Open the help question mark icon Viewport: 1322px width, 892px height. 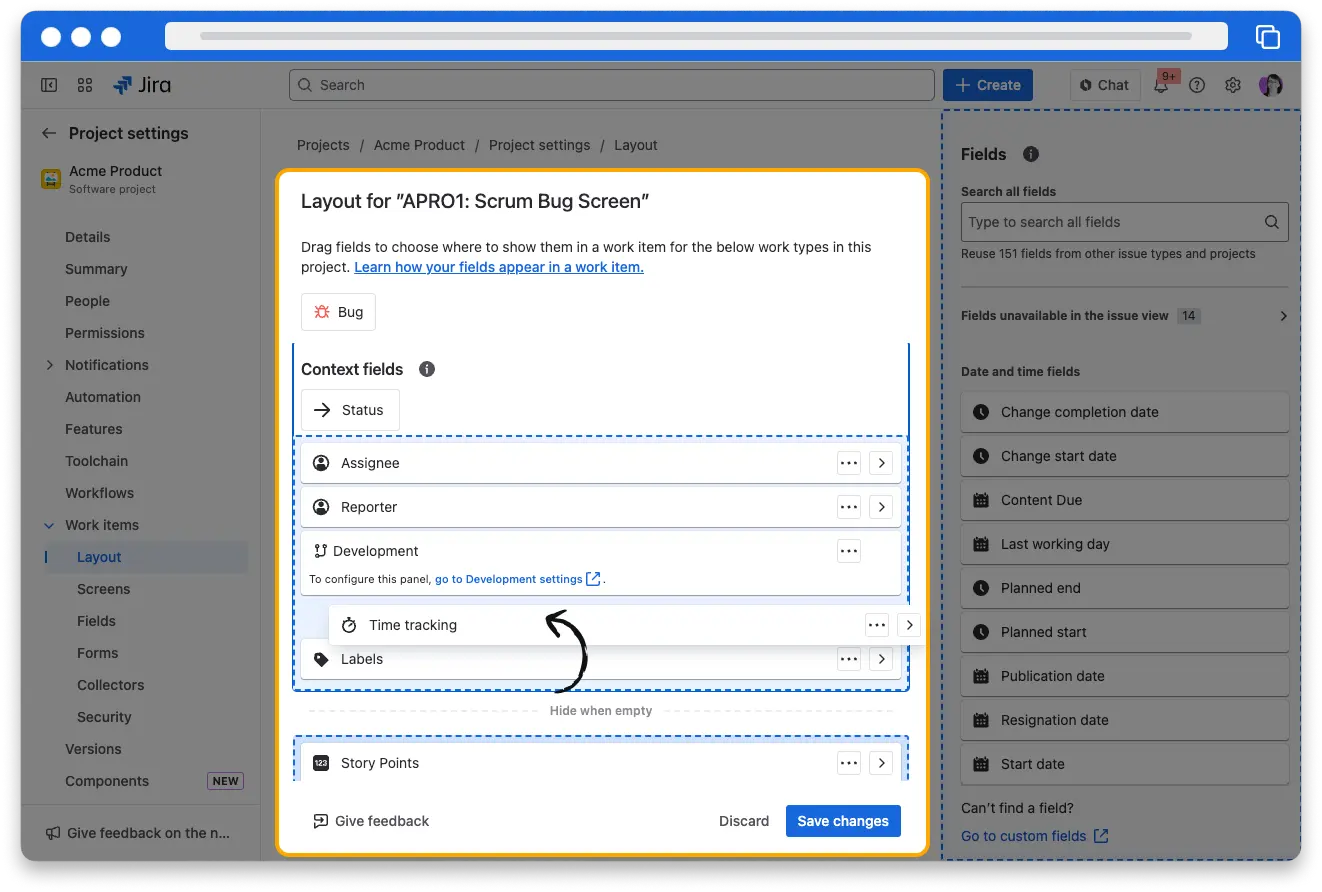pos(1197,85)
